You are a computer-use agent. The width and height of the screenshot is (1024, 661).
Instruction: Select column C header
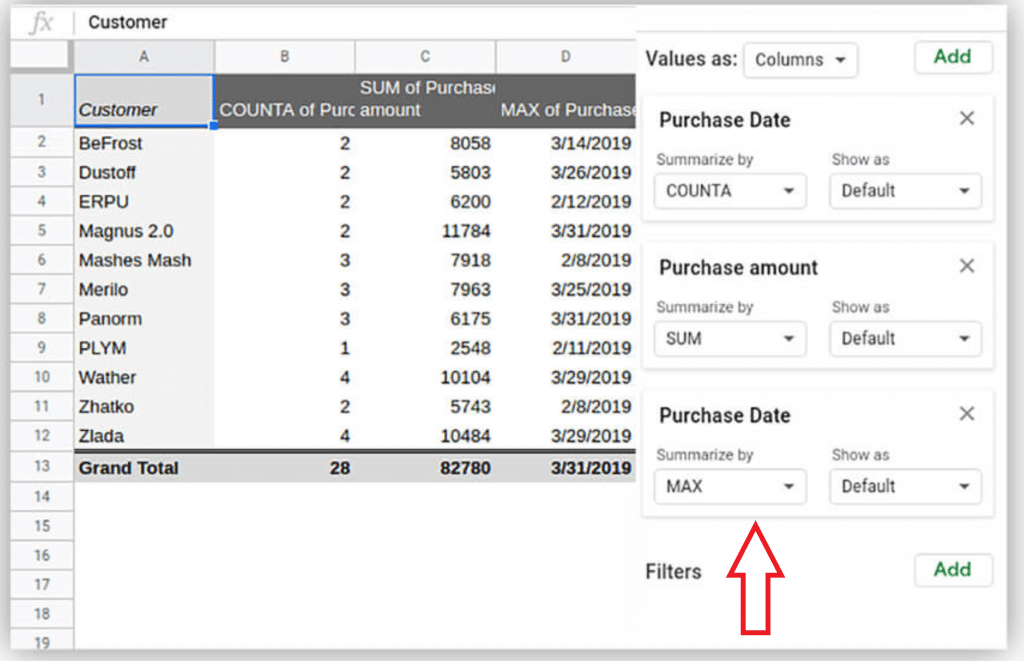(425, 57)
